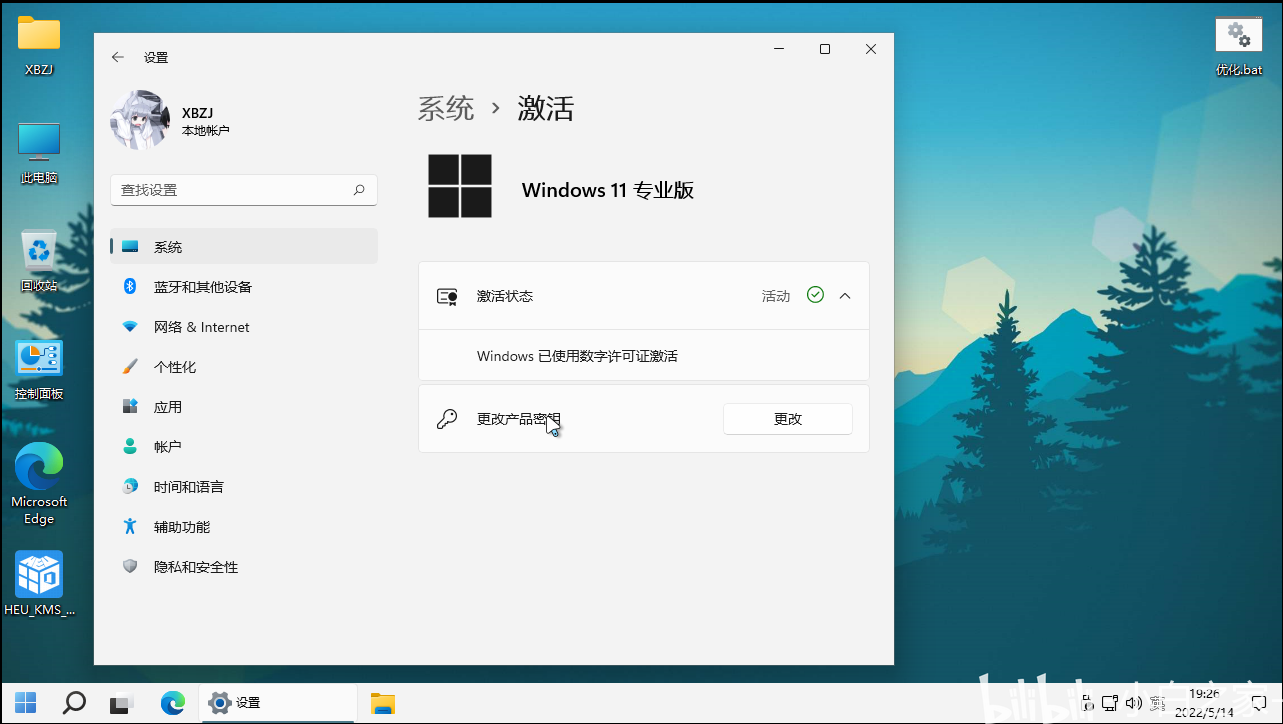Click the 系统 breadcrumb link
Image resolution: width=1283 pixels, height=724 pixels.
pyautogui.click(x=446, y=109)
